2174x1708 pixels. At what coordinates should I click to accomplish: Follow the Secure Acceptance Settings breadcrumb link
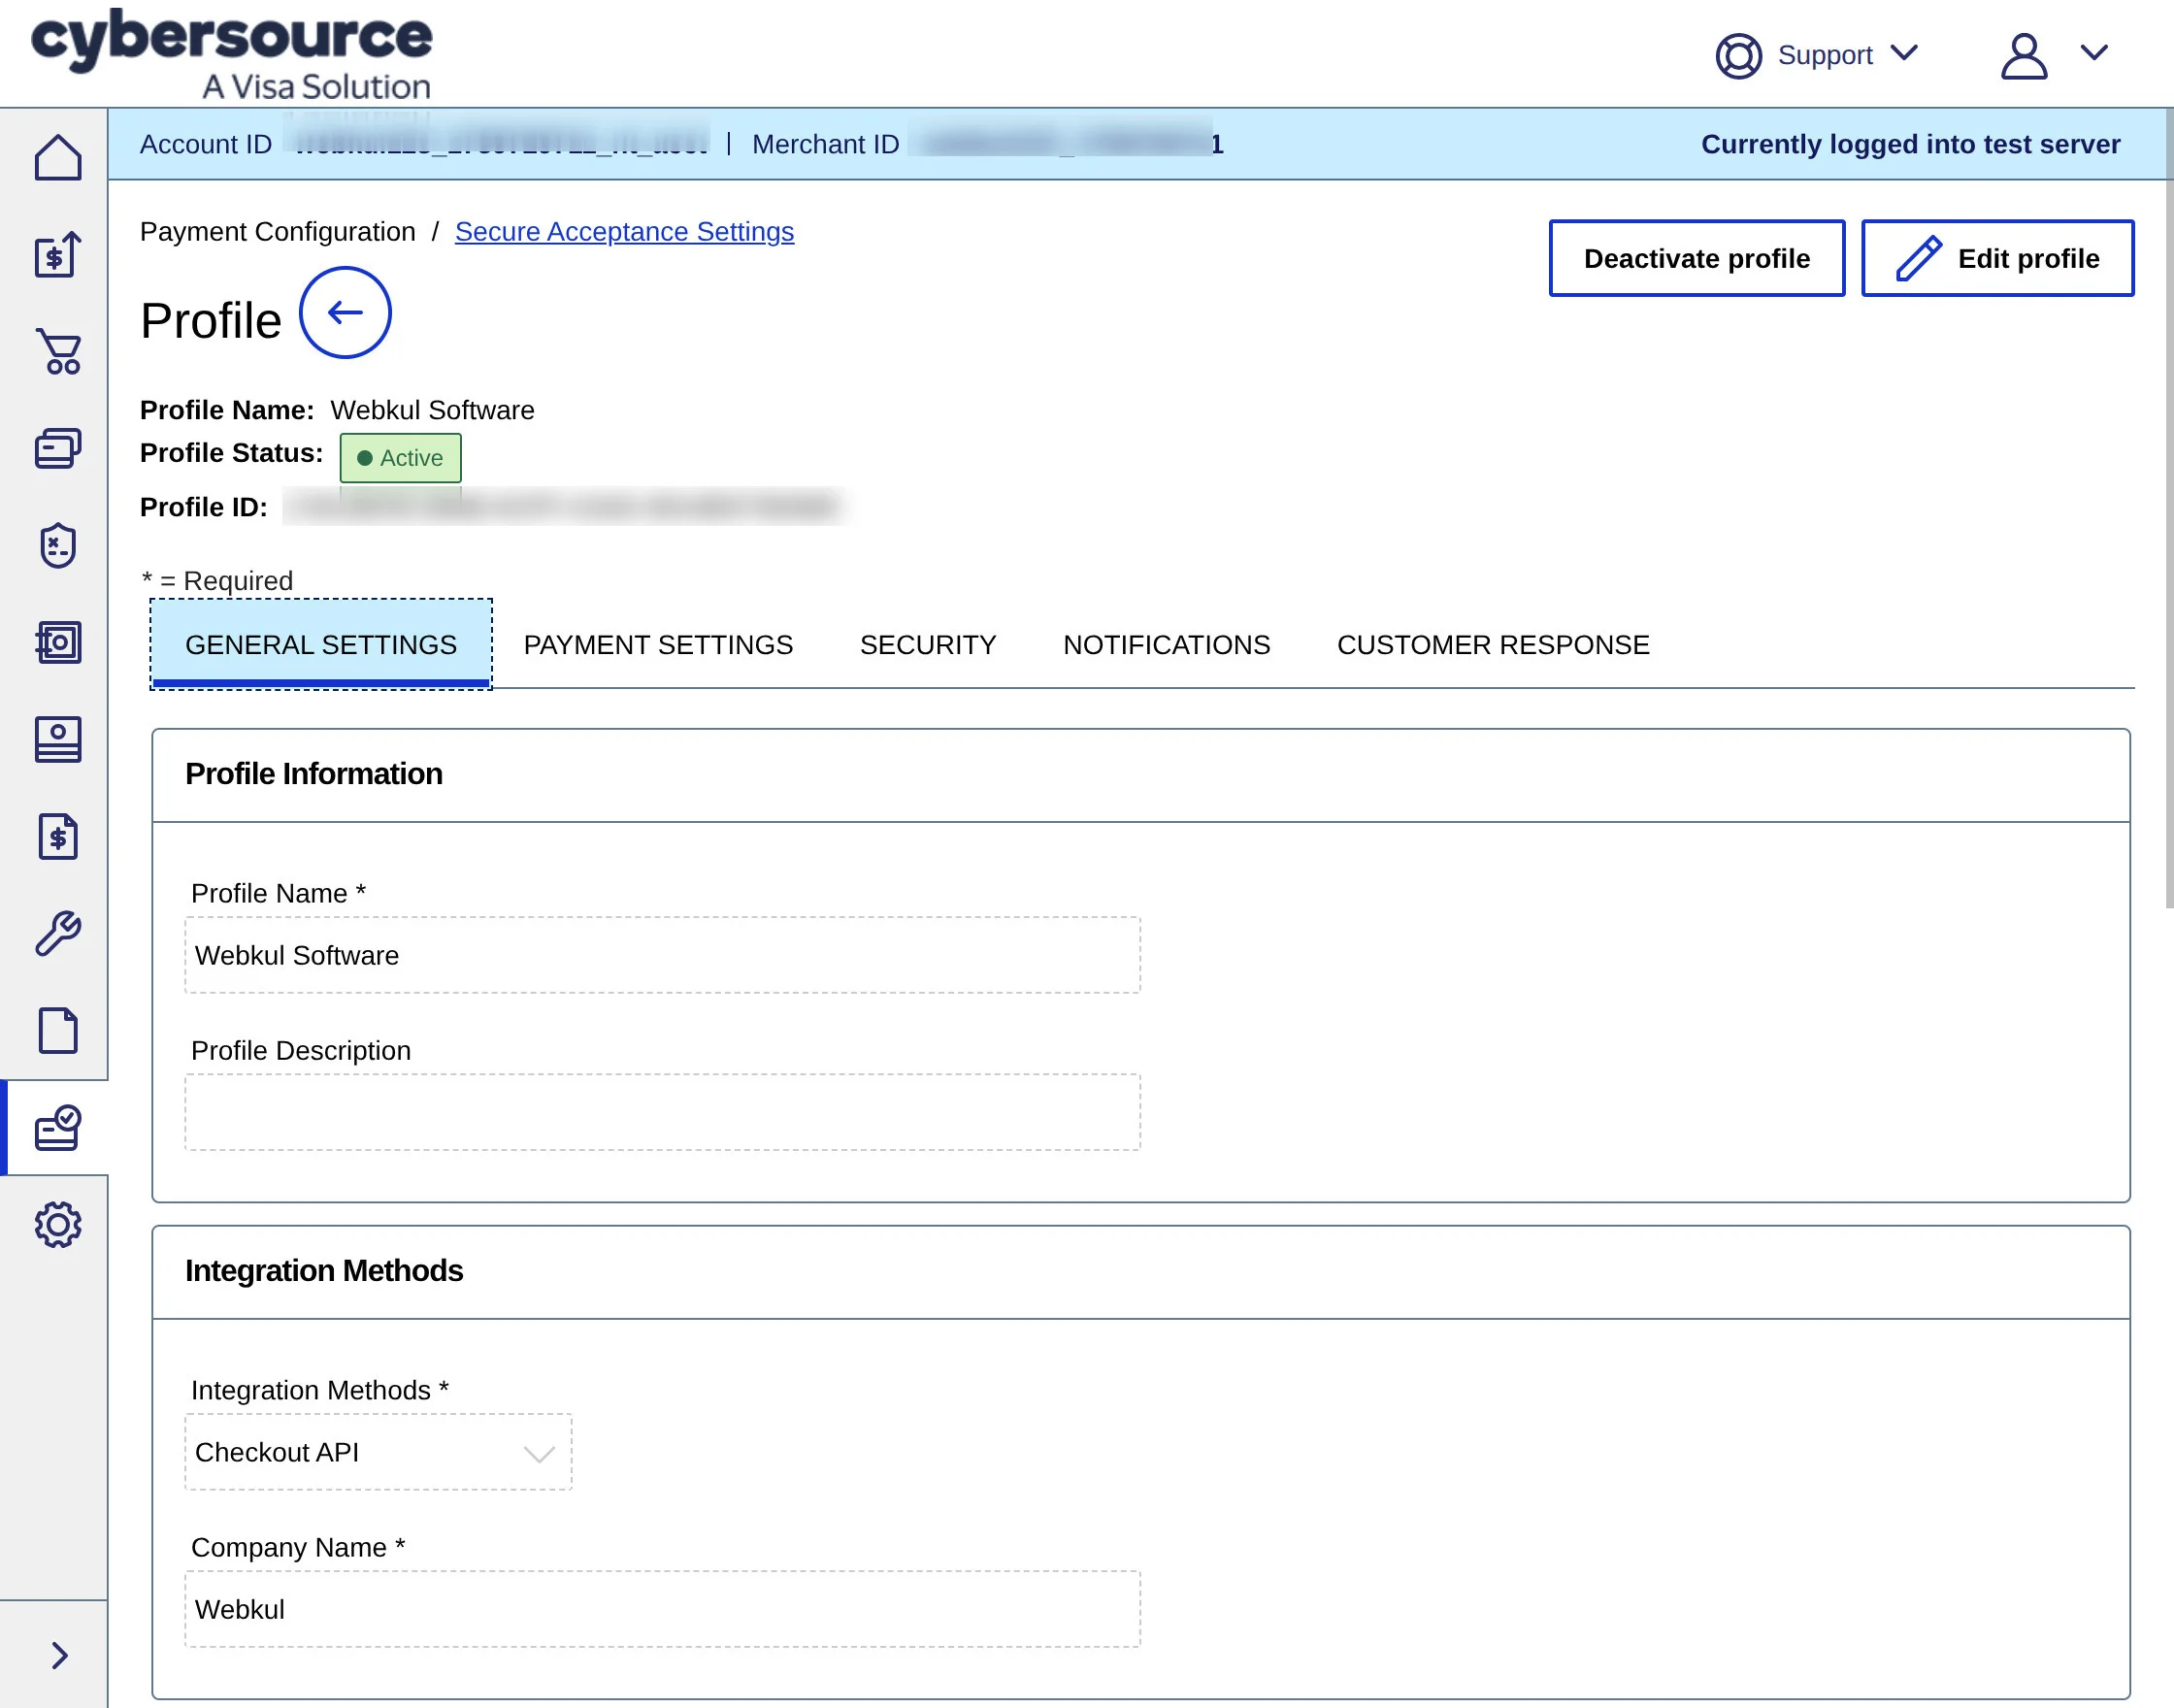[624, 232]
